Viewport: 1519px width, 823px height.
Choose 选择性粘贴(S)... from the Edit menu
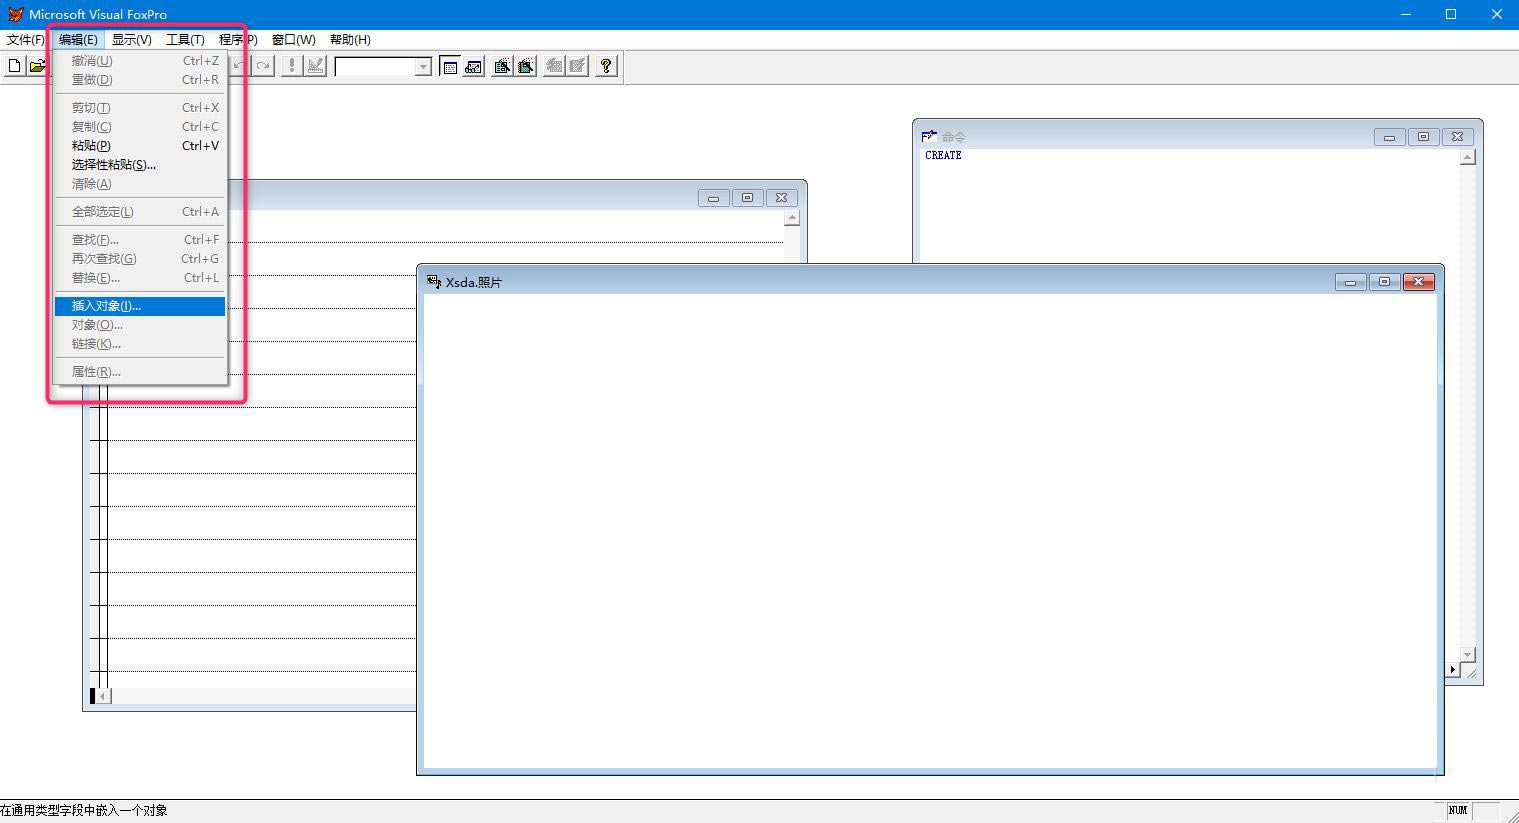(x=140, y=165)
